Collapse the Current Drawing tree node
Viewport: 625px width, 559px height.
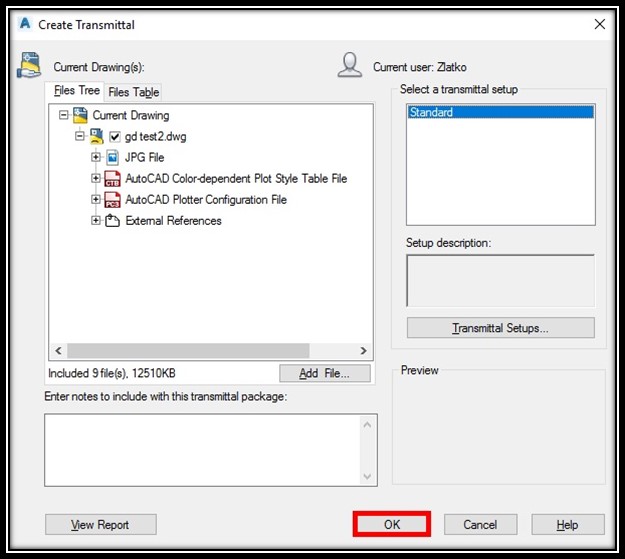[x=63, y=115]
